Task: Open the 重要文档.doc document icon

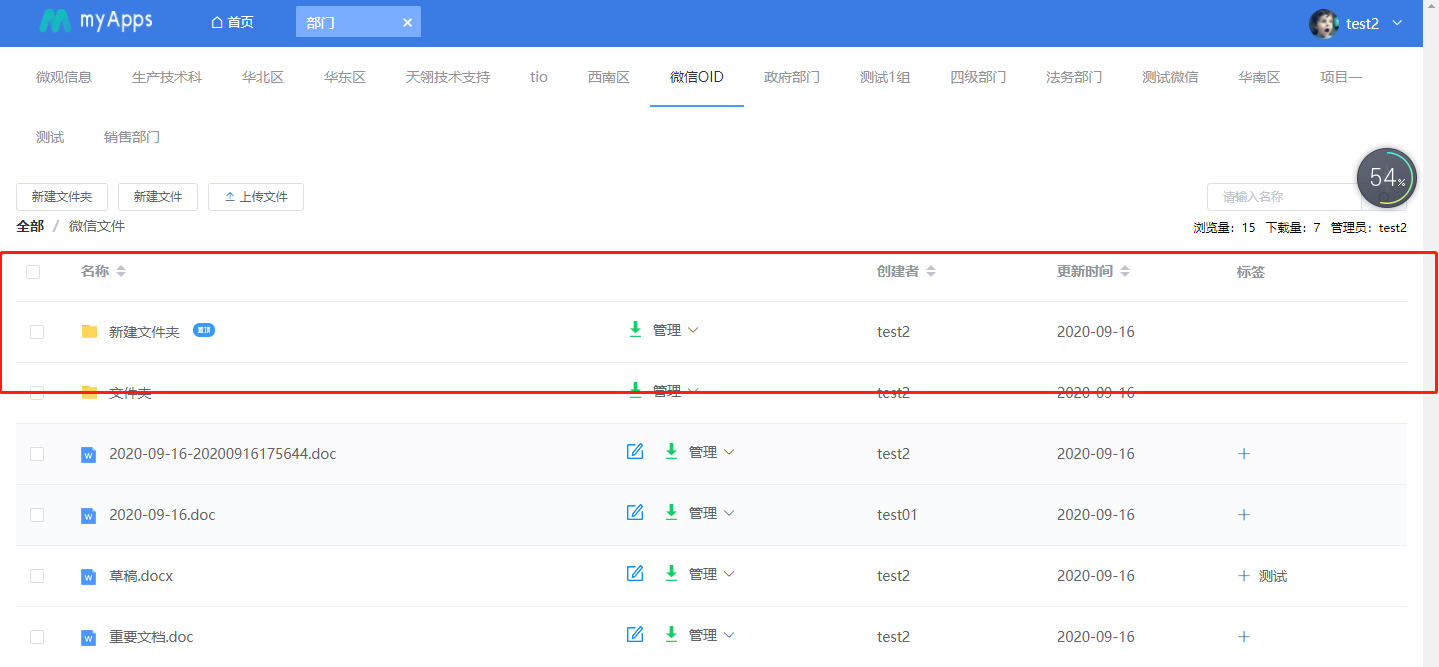Action: (88, 638)
